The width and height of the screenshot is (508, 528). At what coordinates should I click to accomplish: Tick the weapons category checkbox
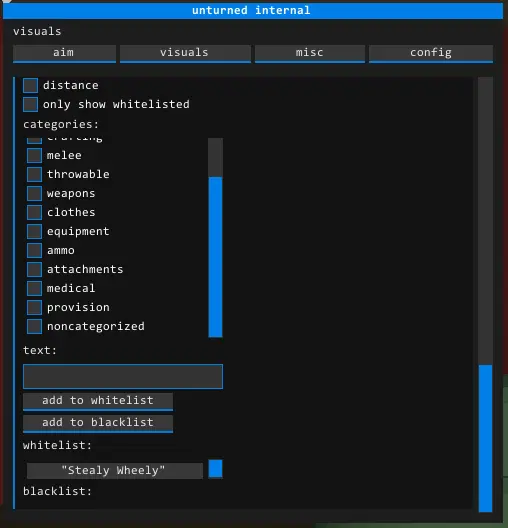34,194
